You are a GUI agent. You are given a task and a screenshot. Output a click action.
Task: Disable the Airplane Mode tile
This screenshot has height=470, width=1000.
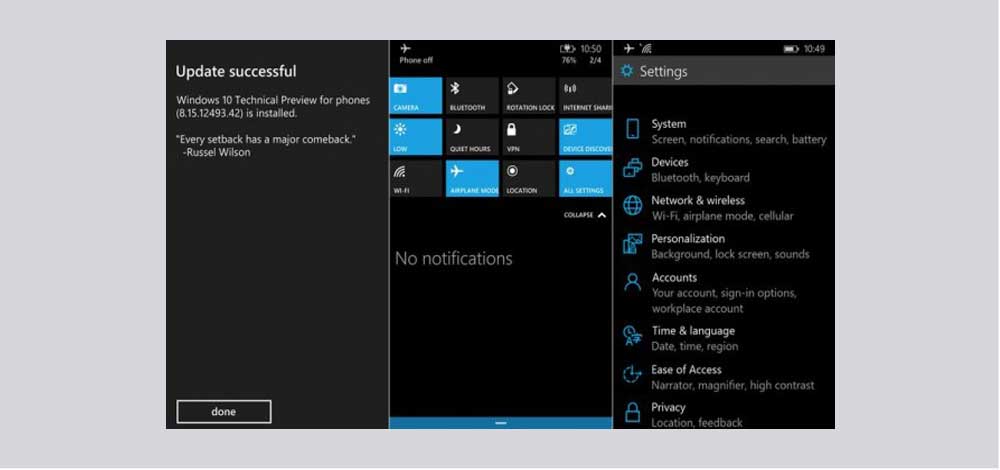[x=472, y=178]
